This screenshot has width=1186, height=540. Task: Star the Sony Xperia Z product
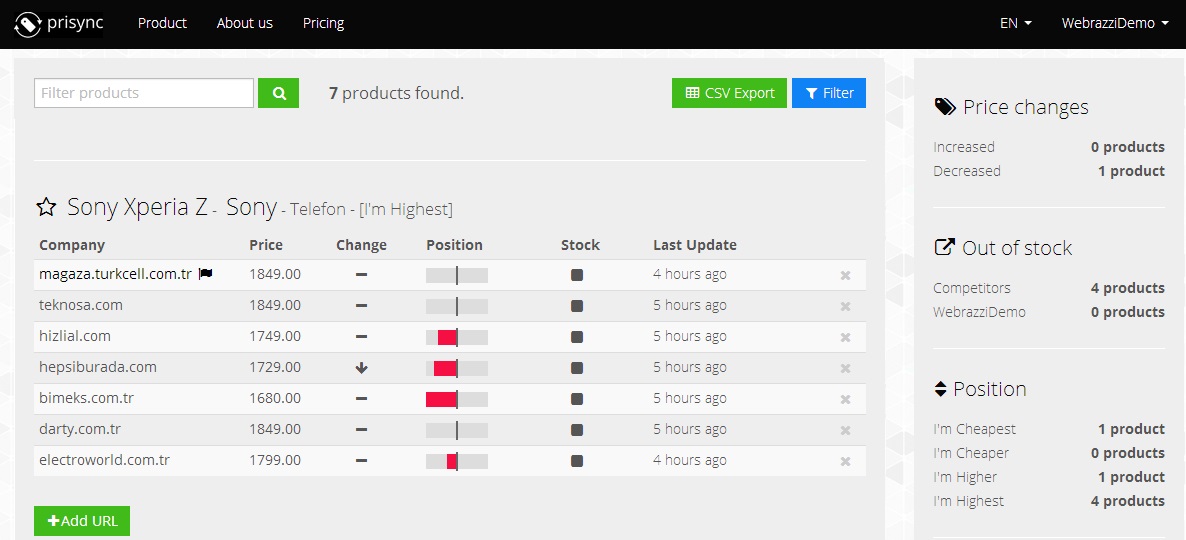tap(46, 208)
